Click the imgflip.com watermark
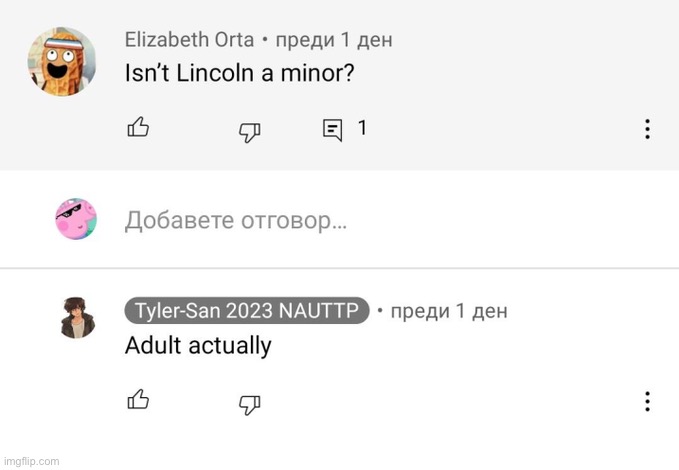The width and height of the screenshot is (679, 470). (31, 461)
